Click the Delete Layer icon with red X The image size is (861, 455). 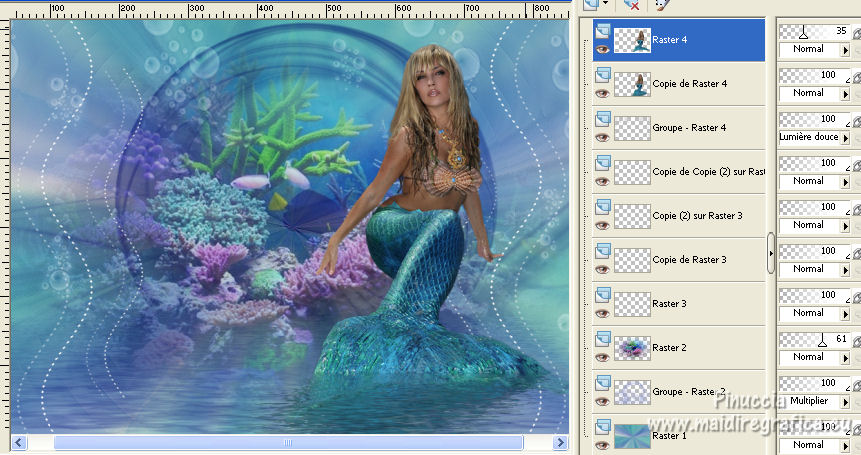pos(631,5)
